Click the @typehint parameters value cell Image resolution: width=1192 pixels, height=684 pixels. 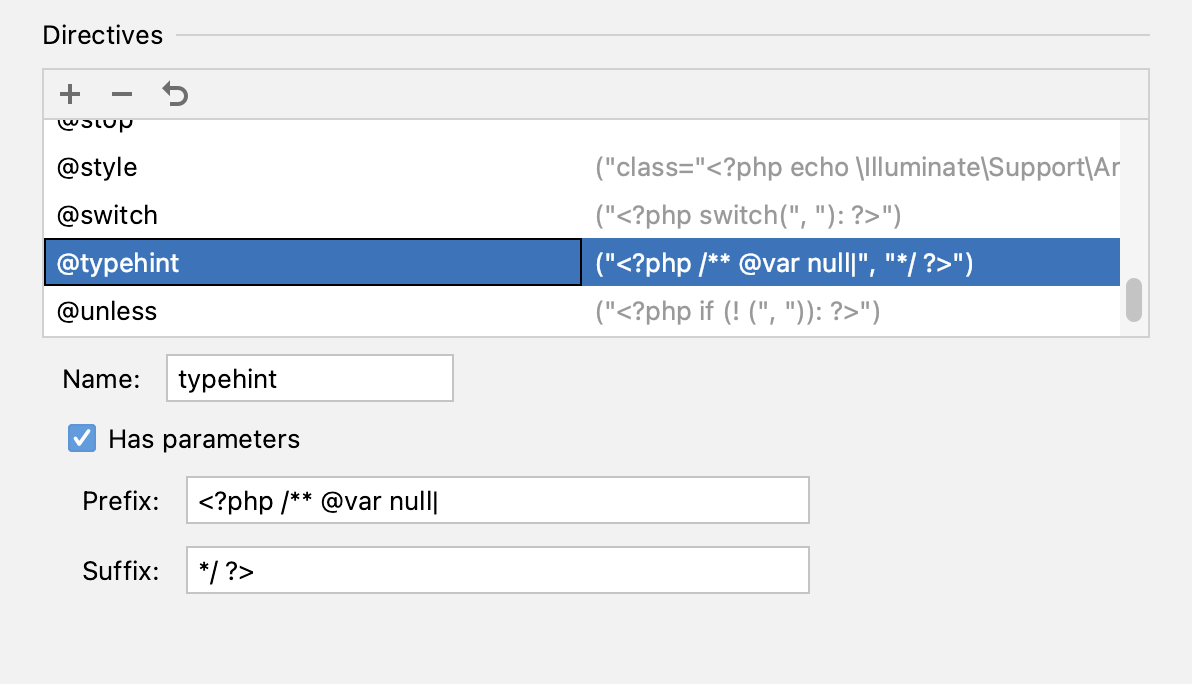[851, 263]
